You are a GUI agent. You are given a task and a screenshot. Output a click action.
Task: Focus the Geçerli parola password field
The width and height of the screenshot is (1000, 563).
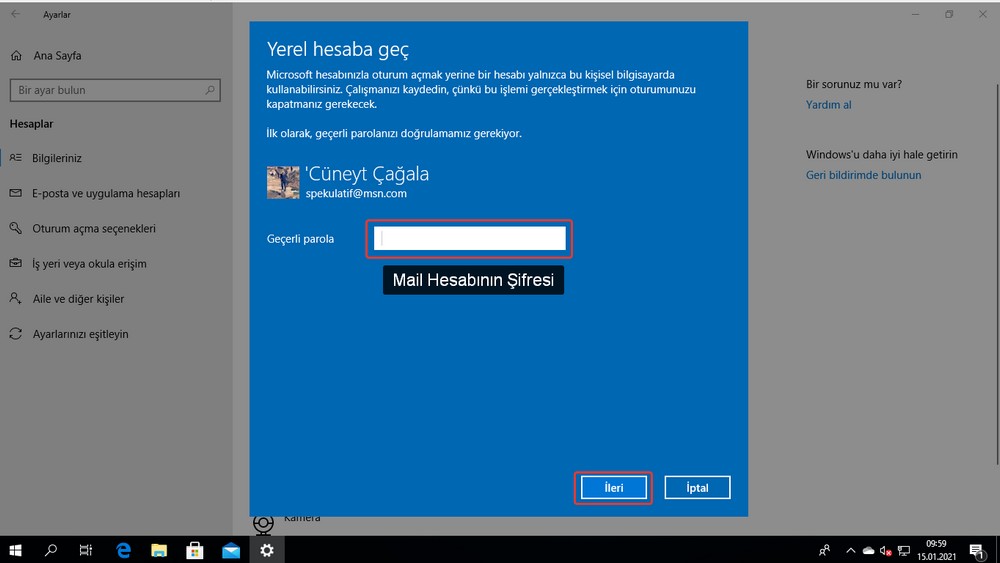click(x=469, y=238)
